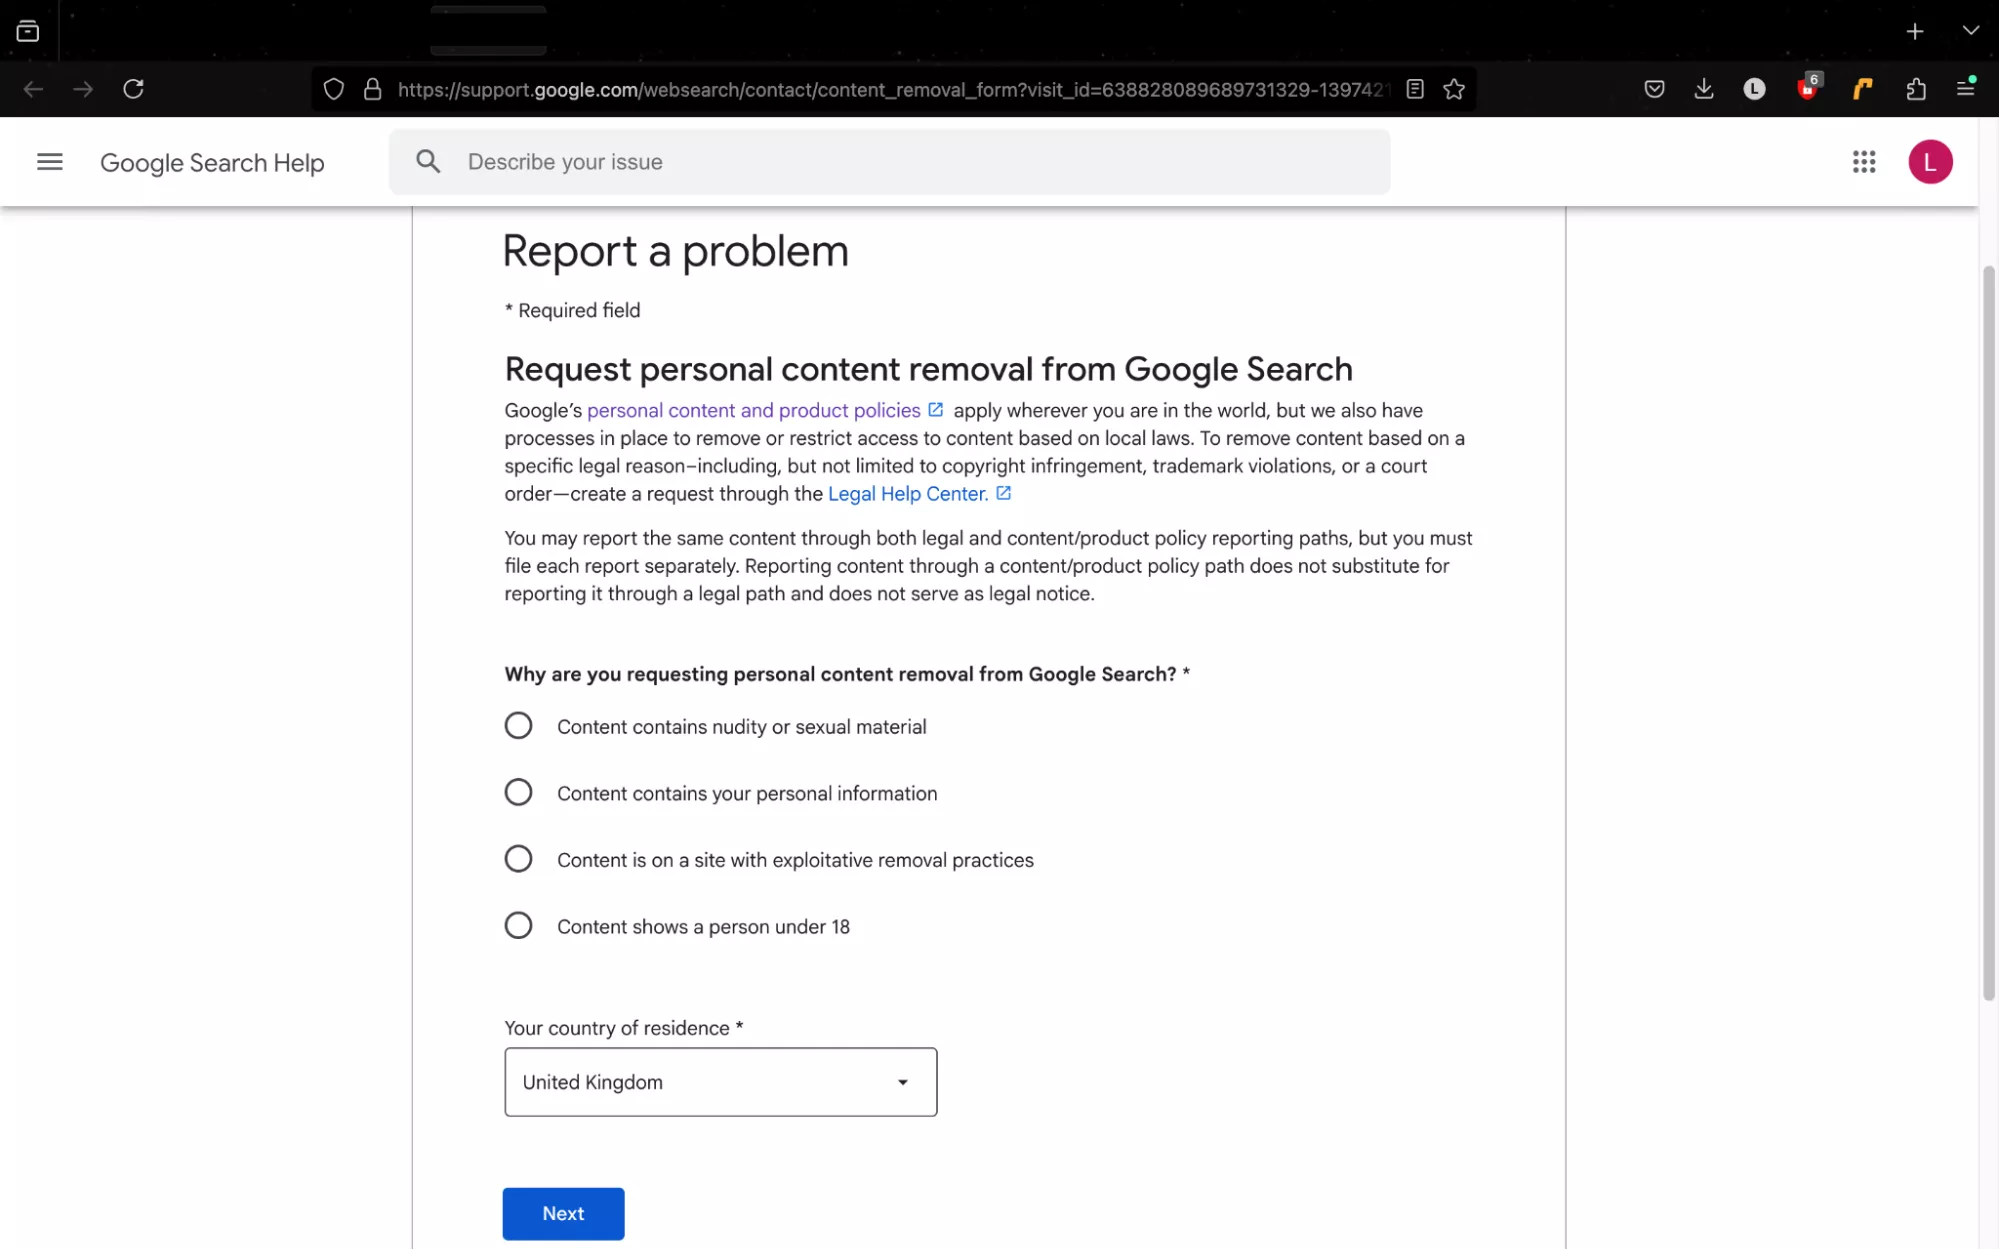
Task: Select 'Content contains your personal information'
Action: [518, 792]
